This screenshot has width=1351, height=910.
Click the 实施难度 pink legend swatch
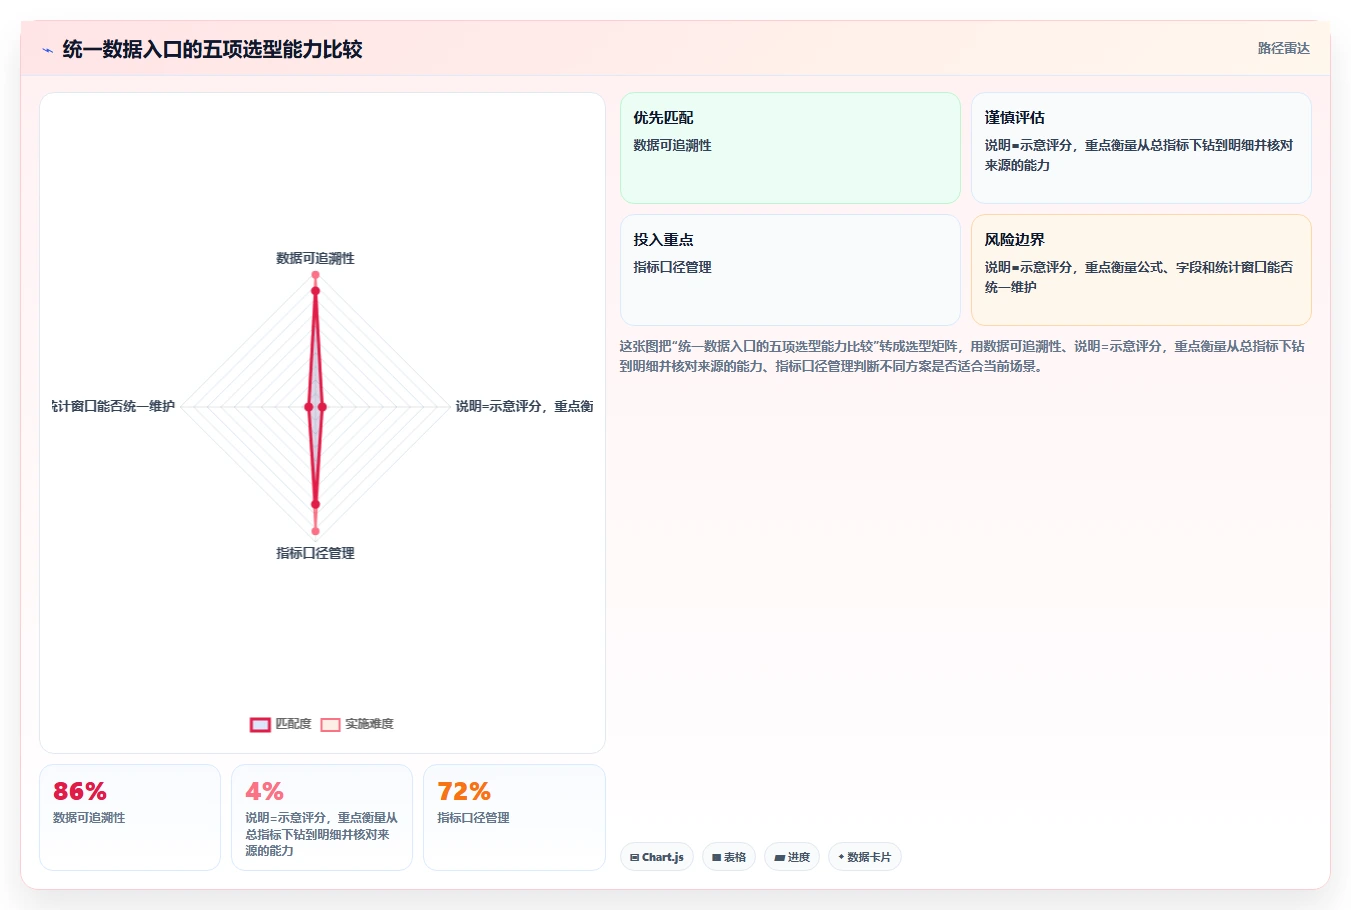click(330, 725)
